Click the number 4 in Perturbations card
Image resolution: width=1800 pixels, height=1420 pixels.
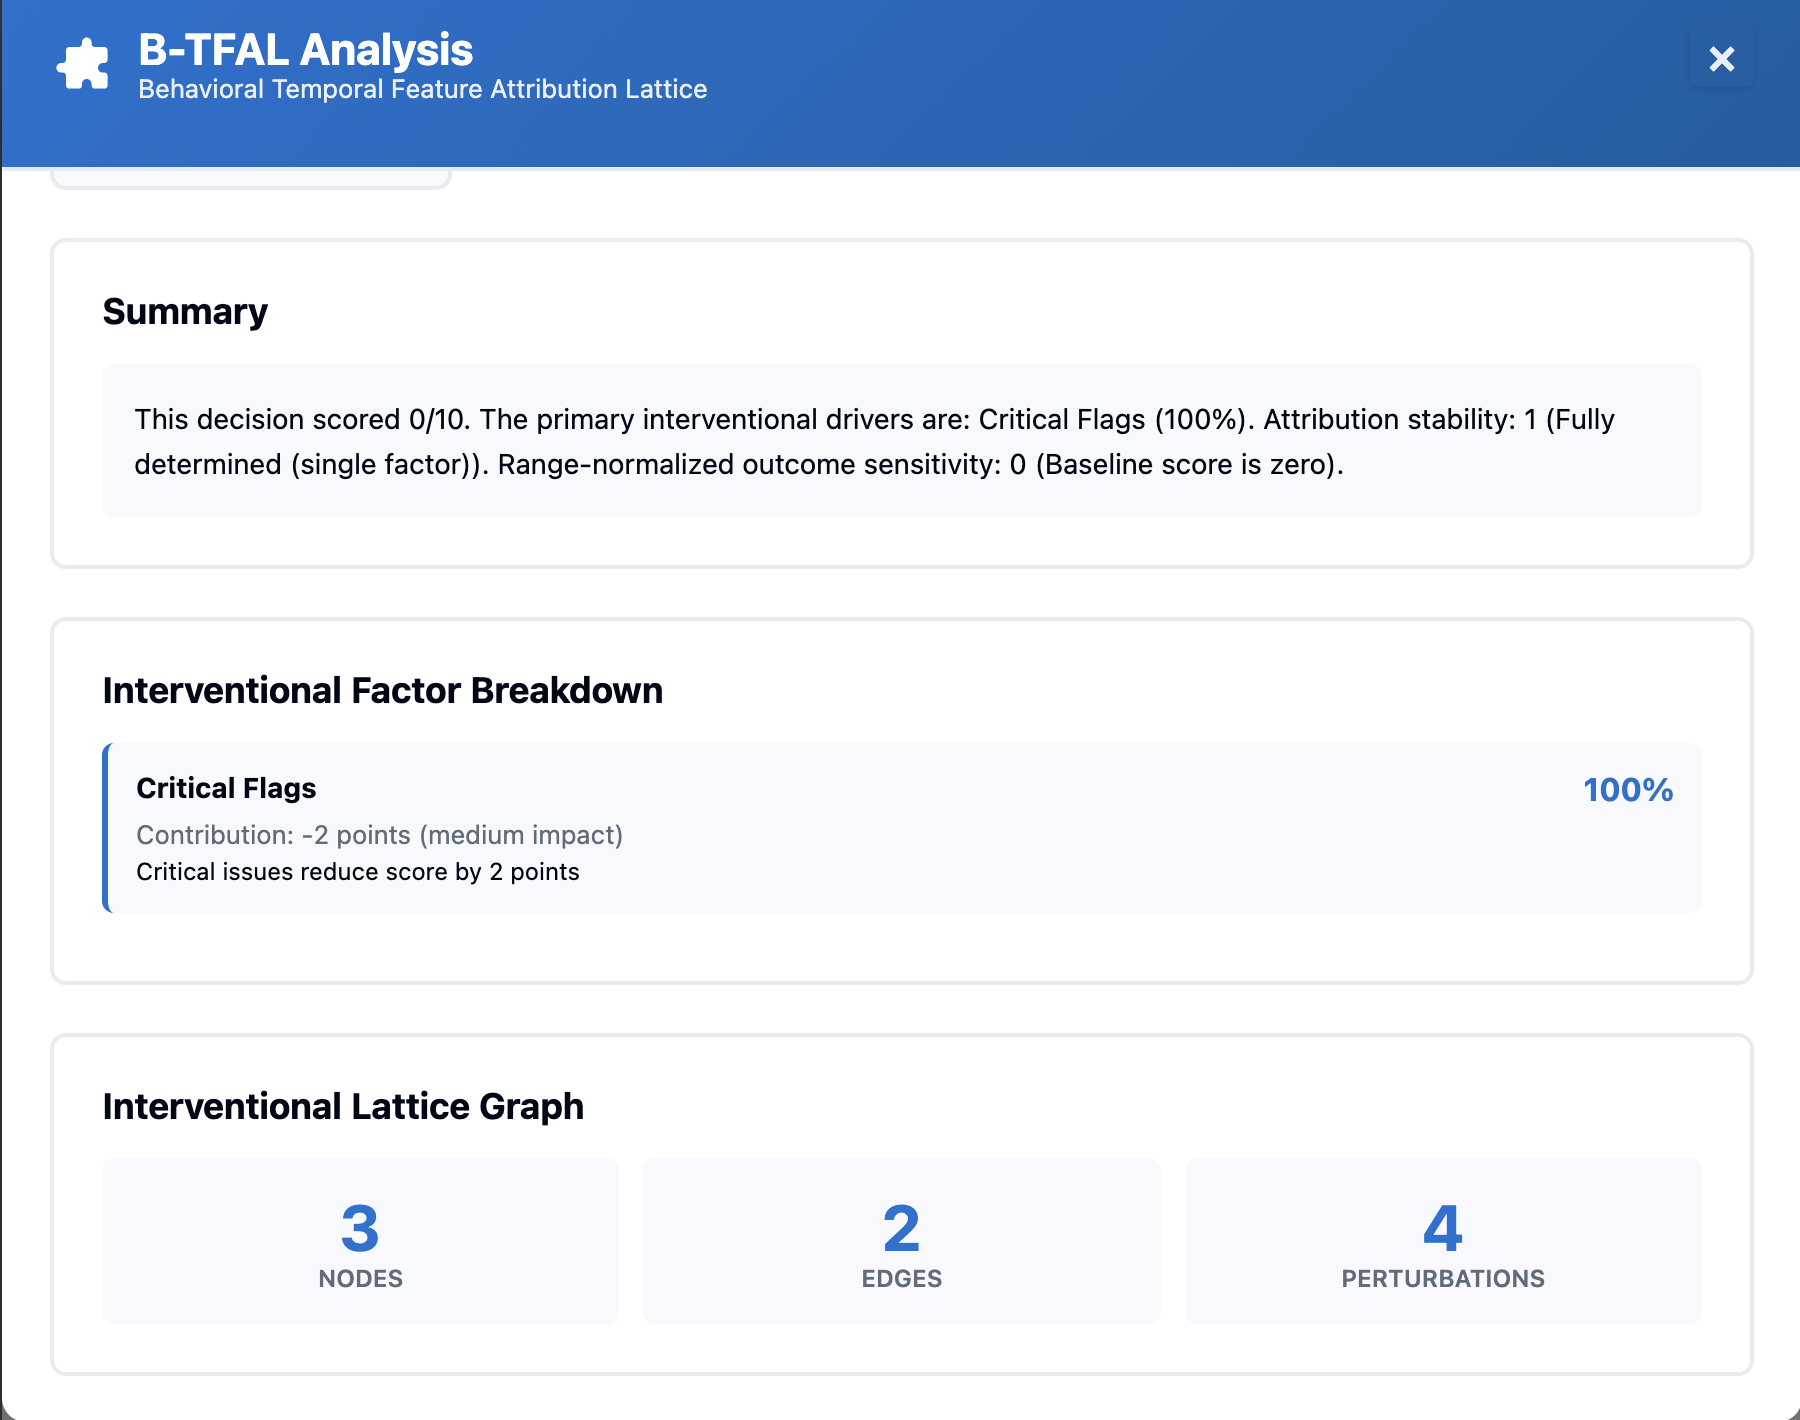[1442, 1228]
